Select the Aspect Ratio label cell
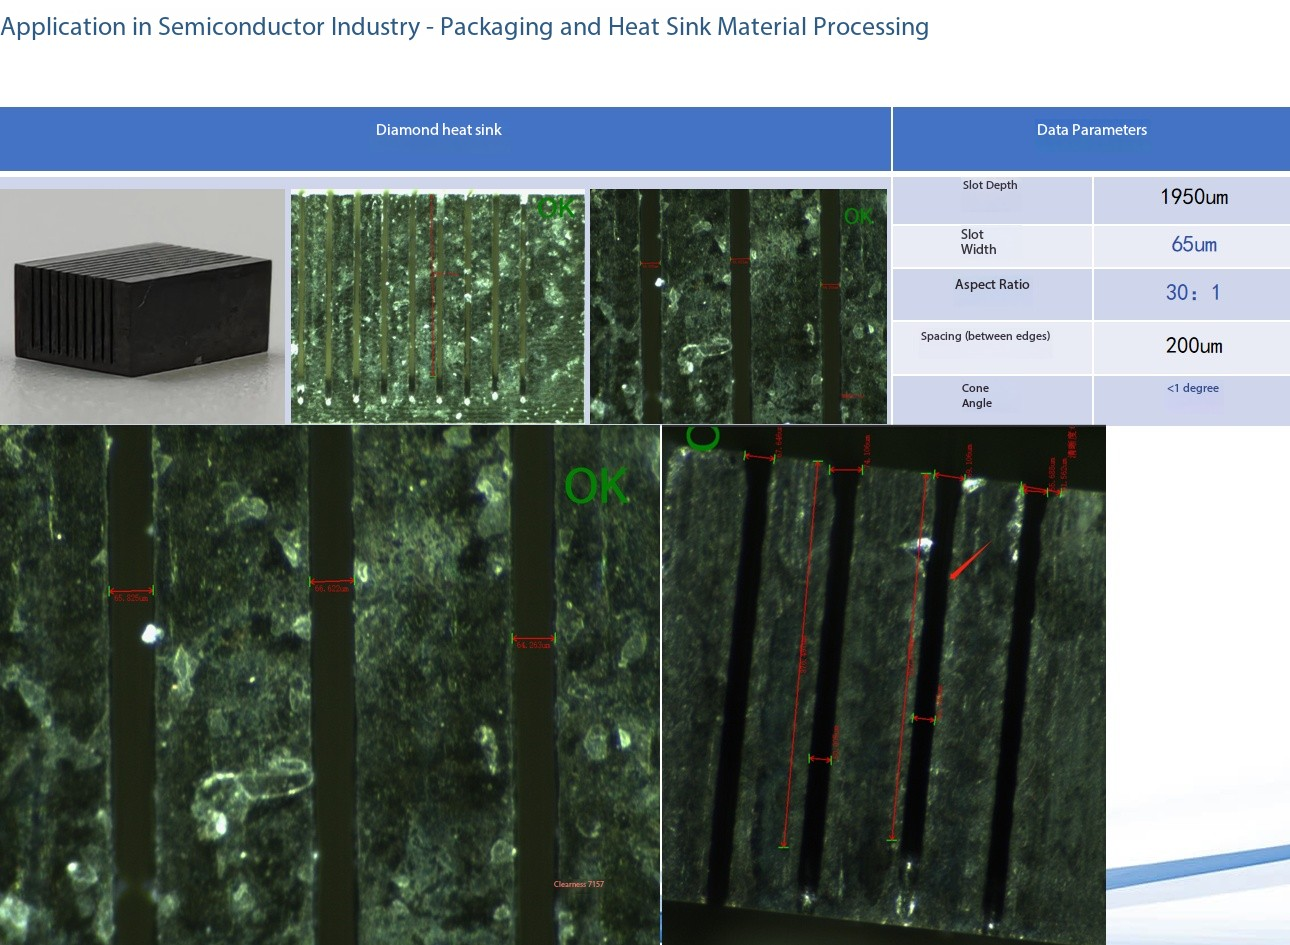This screenshot has width=1290, height=945. pos(992,294)
